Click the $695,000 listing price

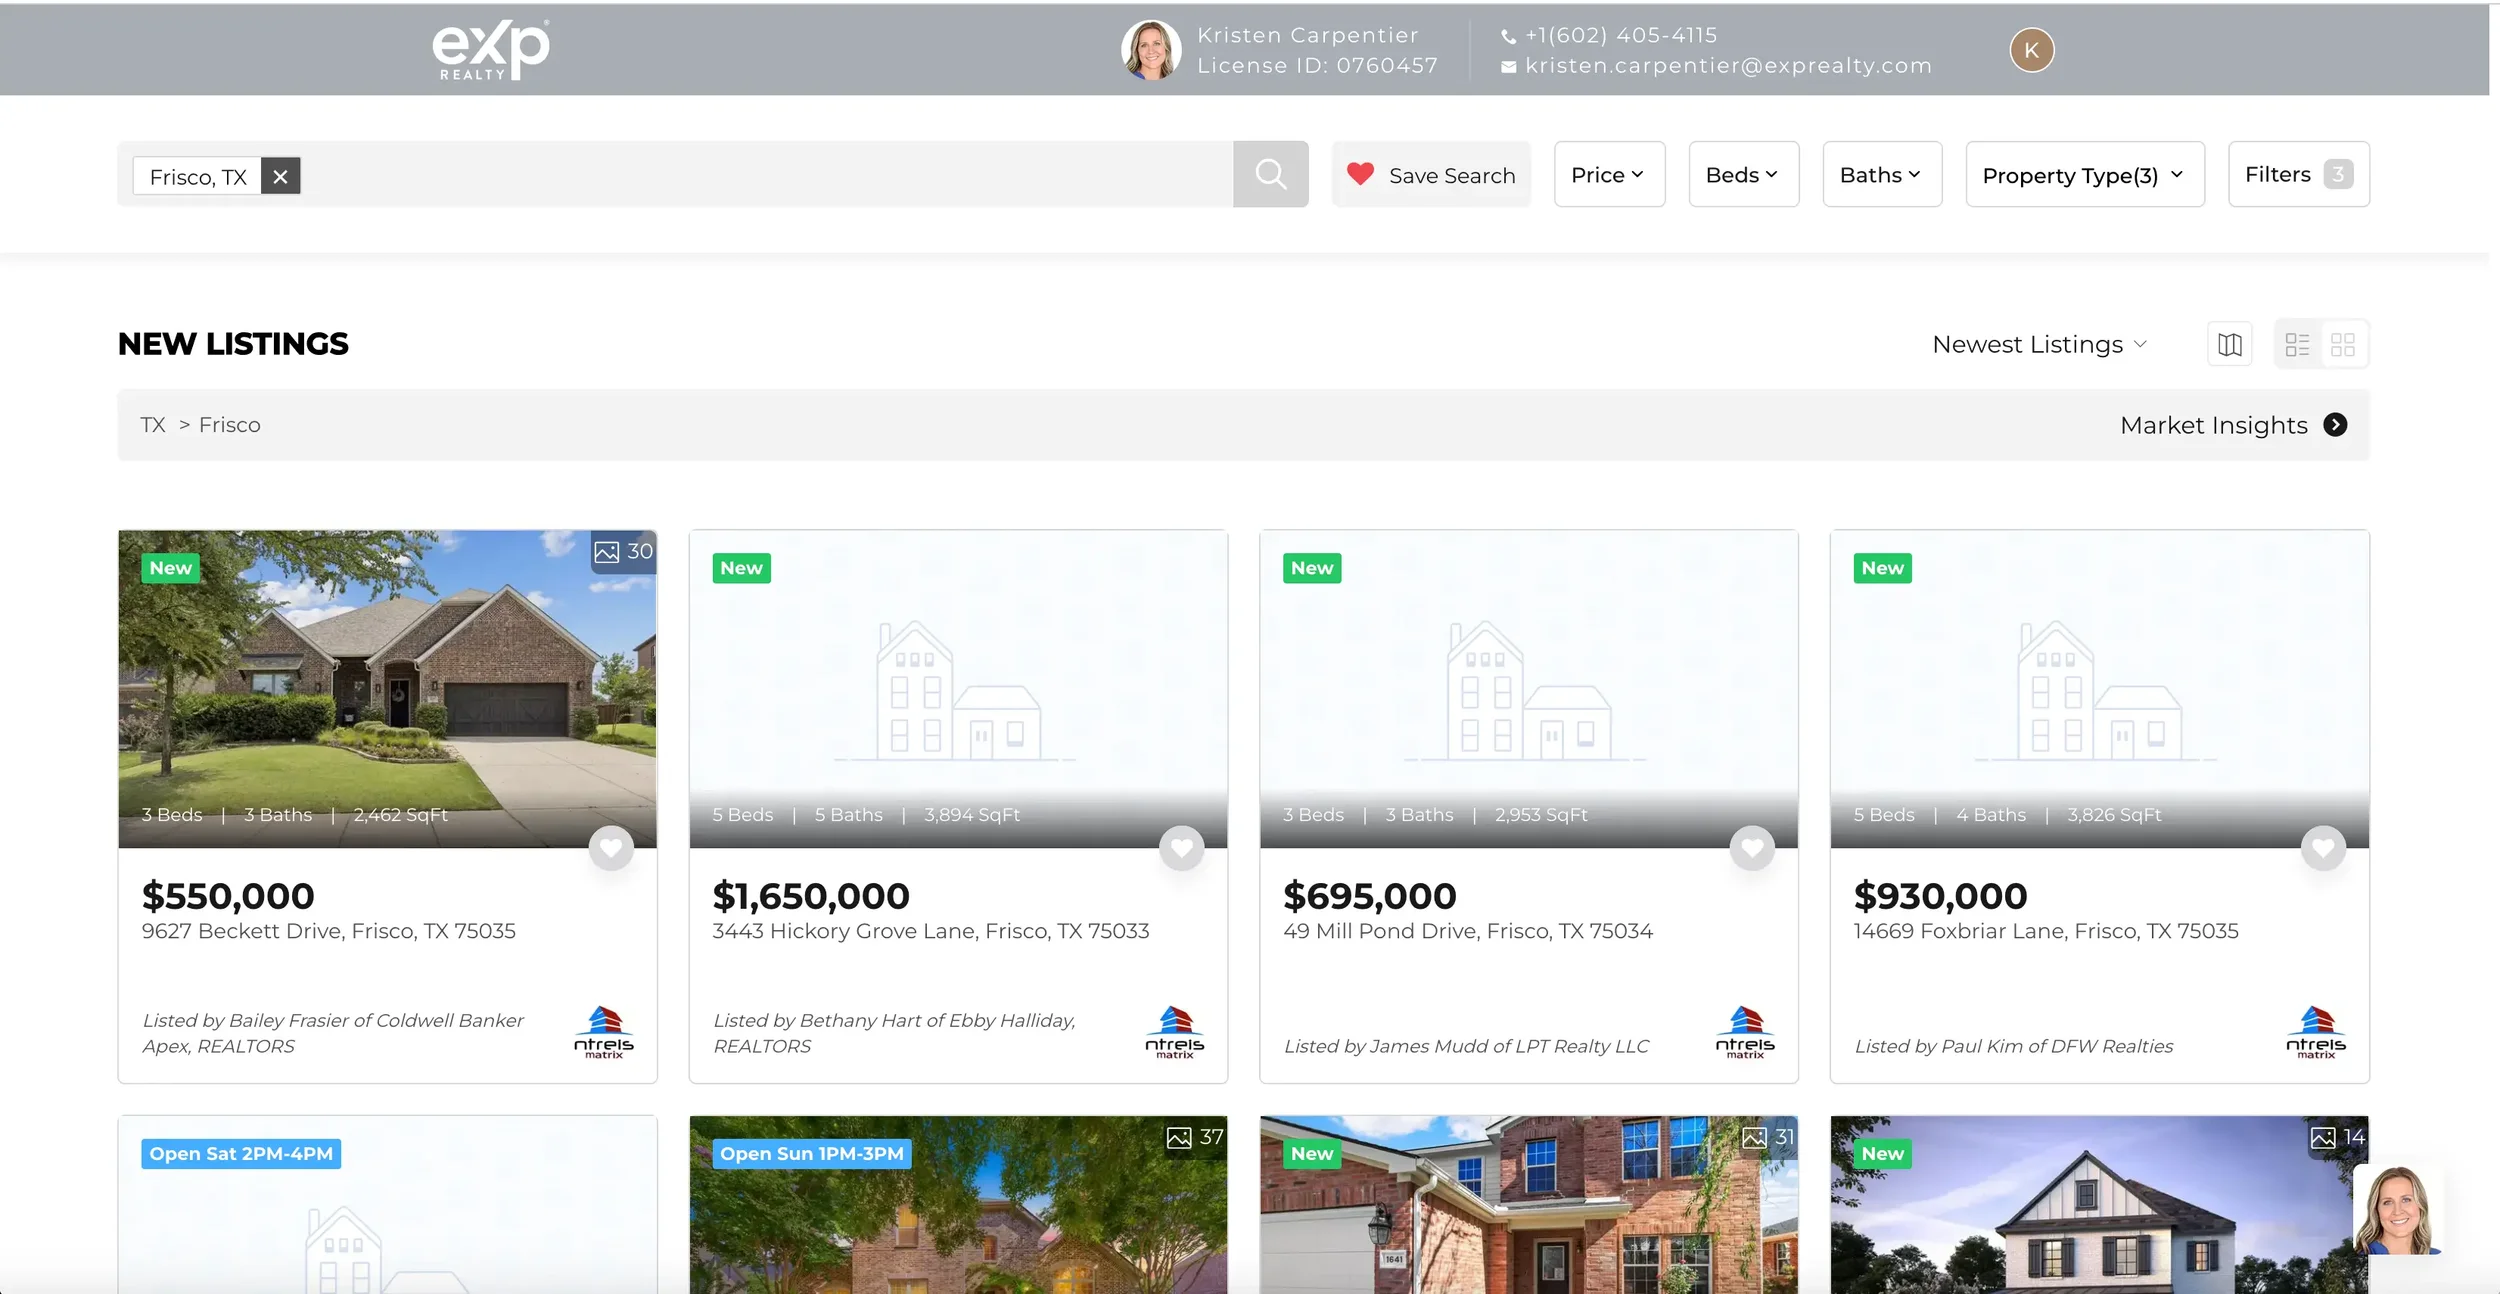pyautogui.click(x=1370, y=896)
